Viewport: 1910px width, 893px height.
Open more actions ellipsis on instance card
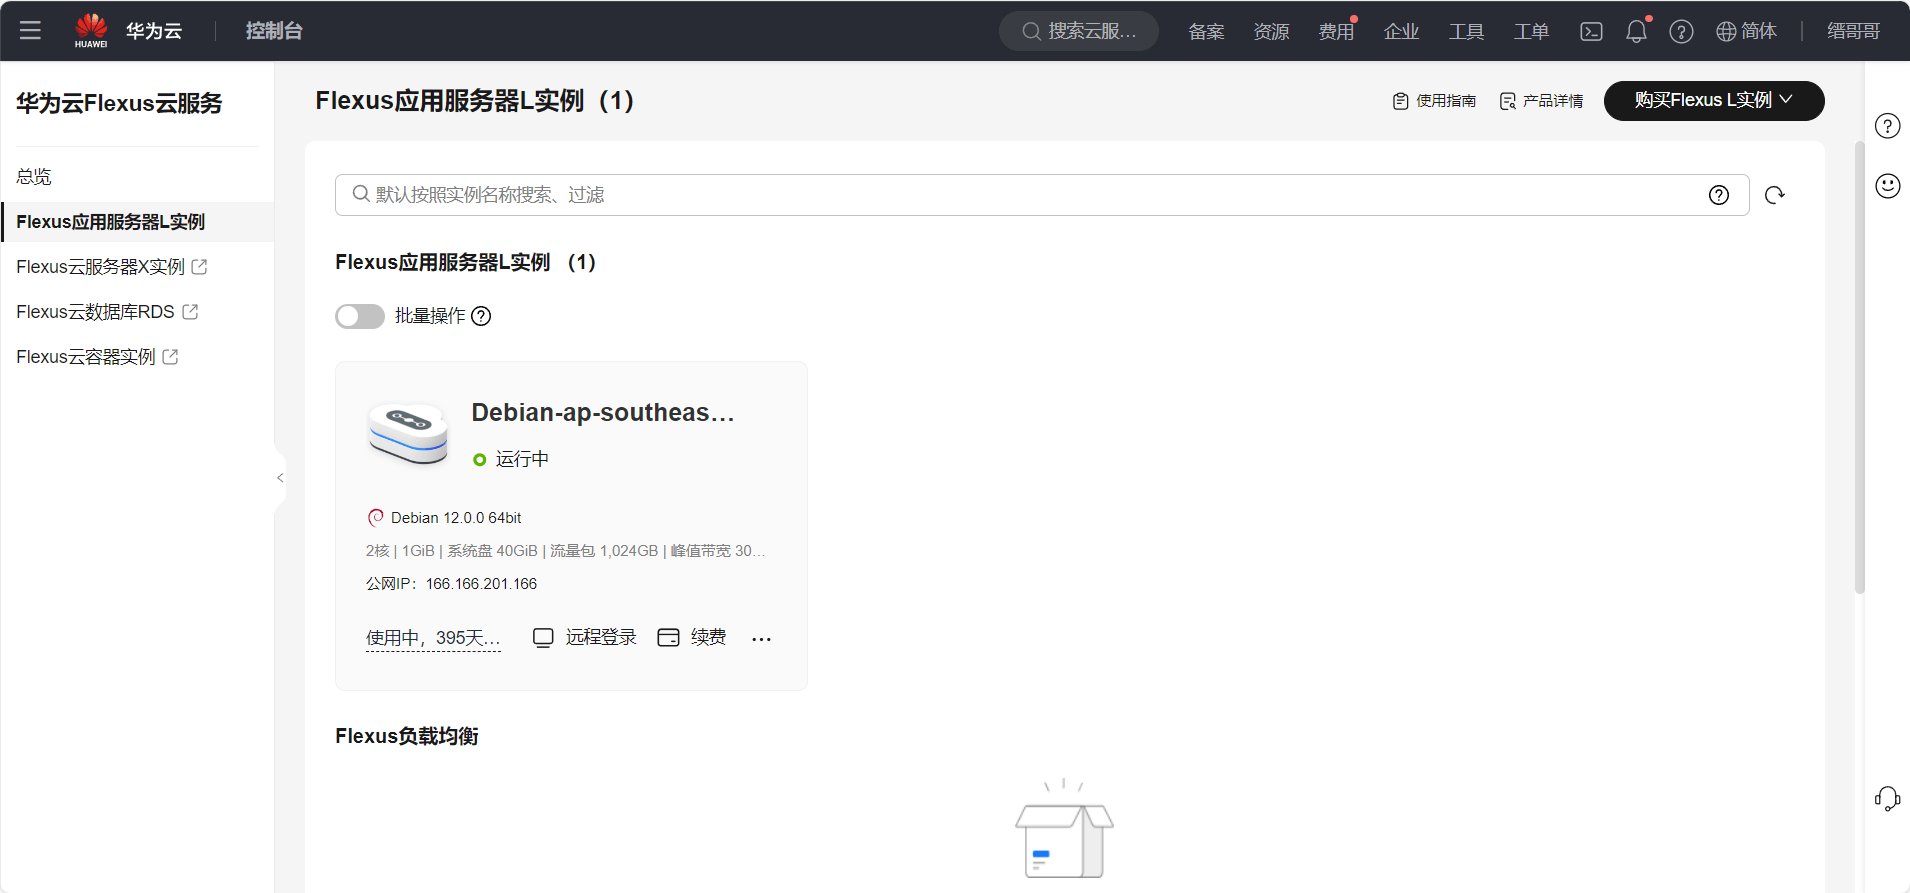coord(761,638)
